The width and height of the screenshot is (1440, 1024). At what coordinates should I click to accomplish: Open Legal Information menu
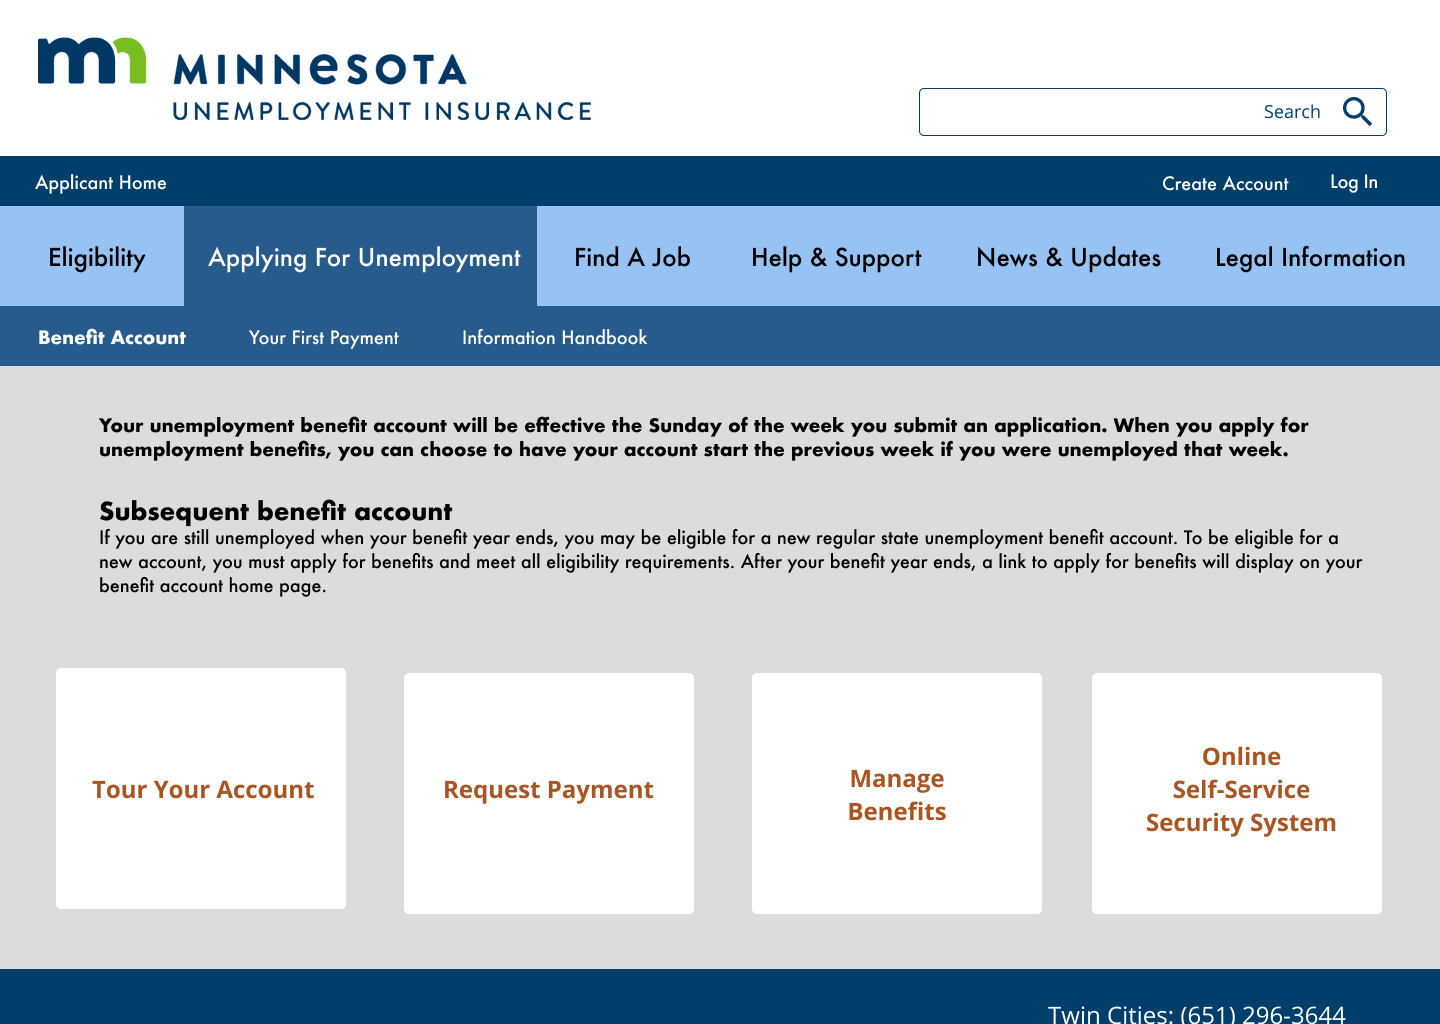(1310, 257)
